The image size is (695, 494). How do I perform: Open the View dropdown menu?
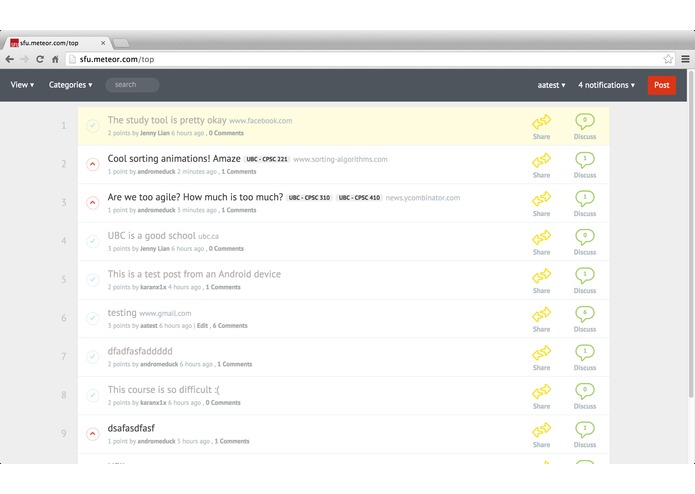(22, 85)
